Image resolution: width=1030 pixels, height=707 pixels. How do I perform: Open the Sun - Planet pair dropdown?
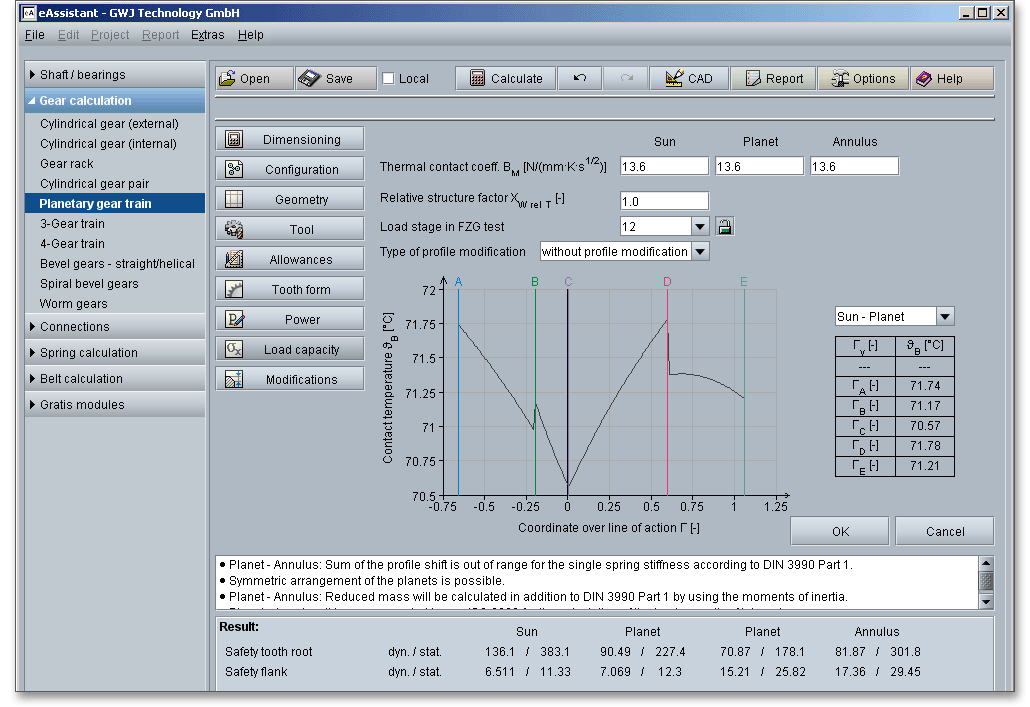point(944,317)
